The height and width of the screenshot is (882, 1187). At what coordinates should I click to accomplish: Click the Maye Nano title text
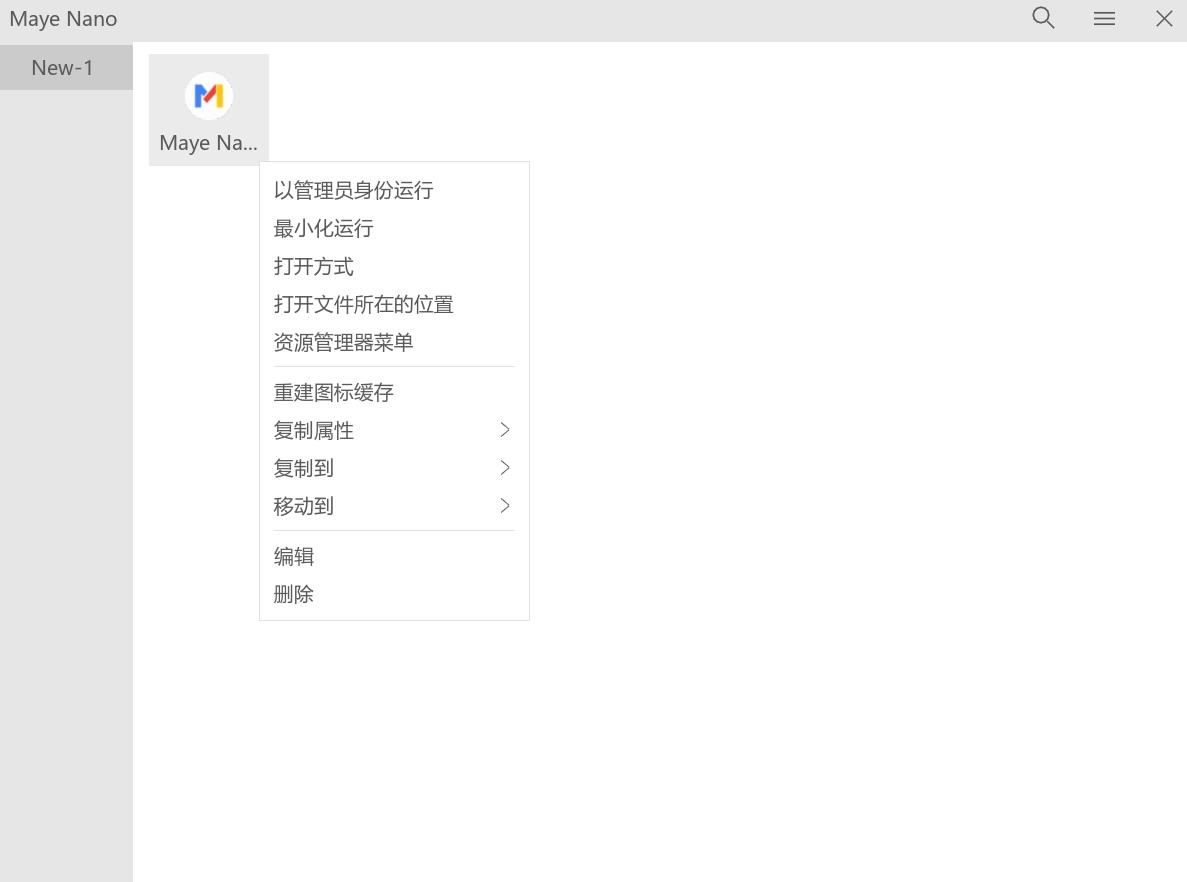[63, 19]
